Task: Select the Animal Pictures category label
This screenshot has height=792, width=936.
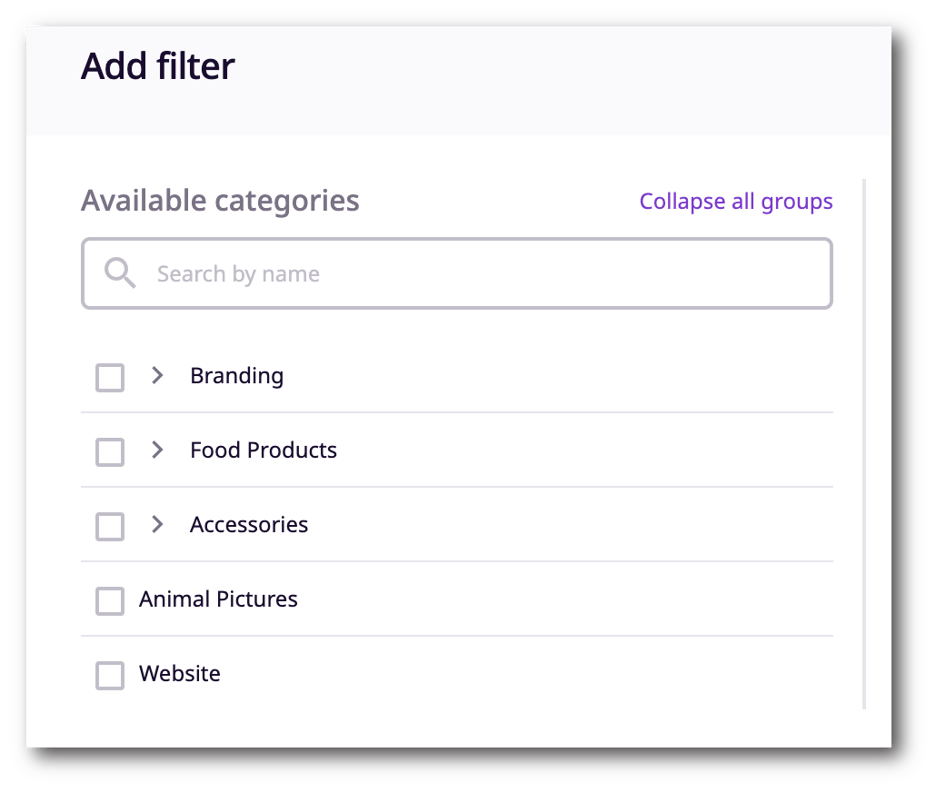Action: 218,599
